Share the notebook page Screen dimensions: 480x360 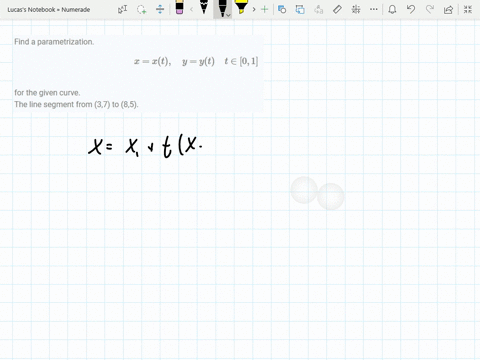click(x=448, y=9)
